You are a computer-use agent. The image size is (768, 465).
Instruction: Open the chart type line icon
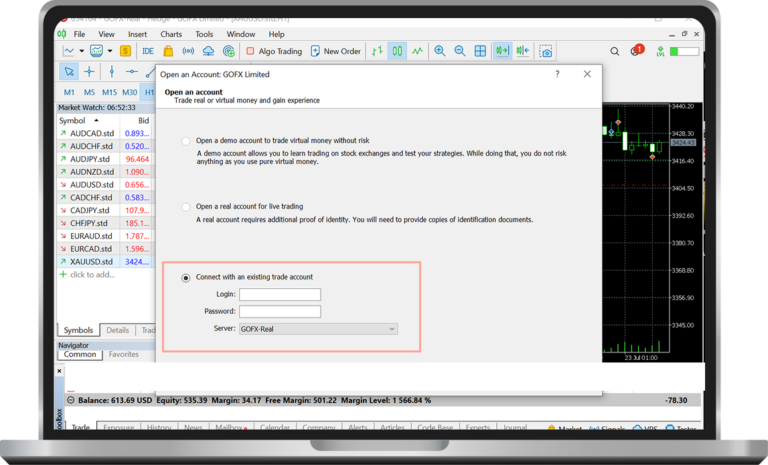[69, 51]
